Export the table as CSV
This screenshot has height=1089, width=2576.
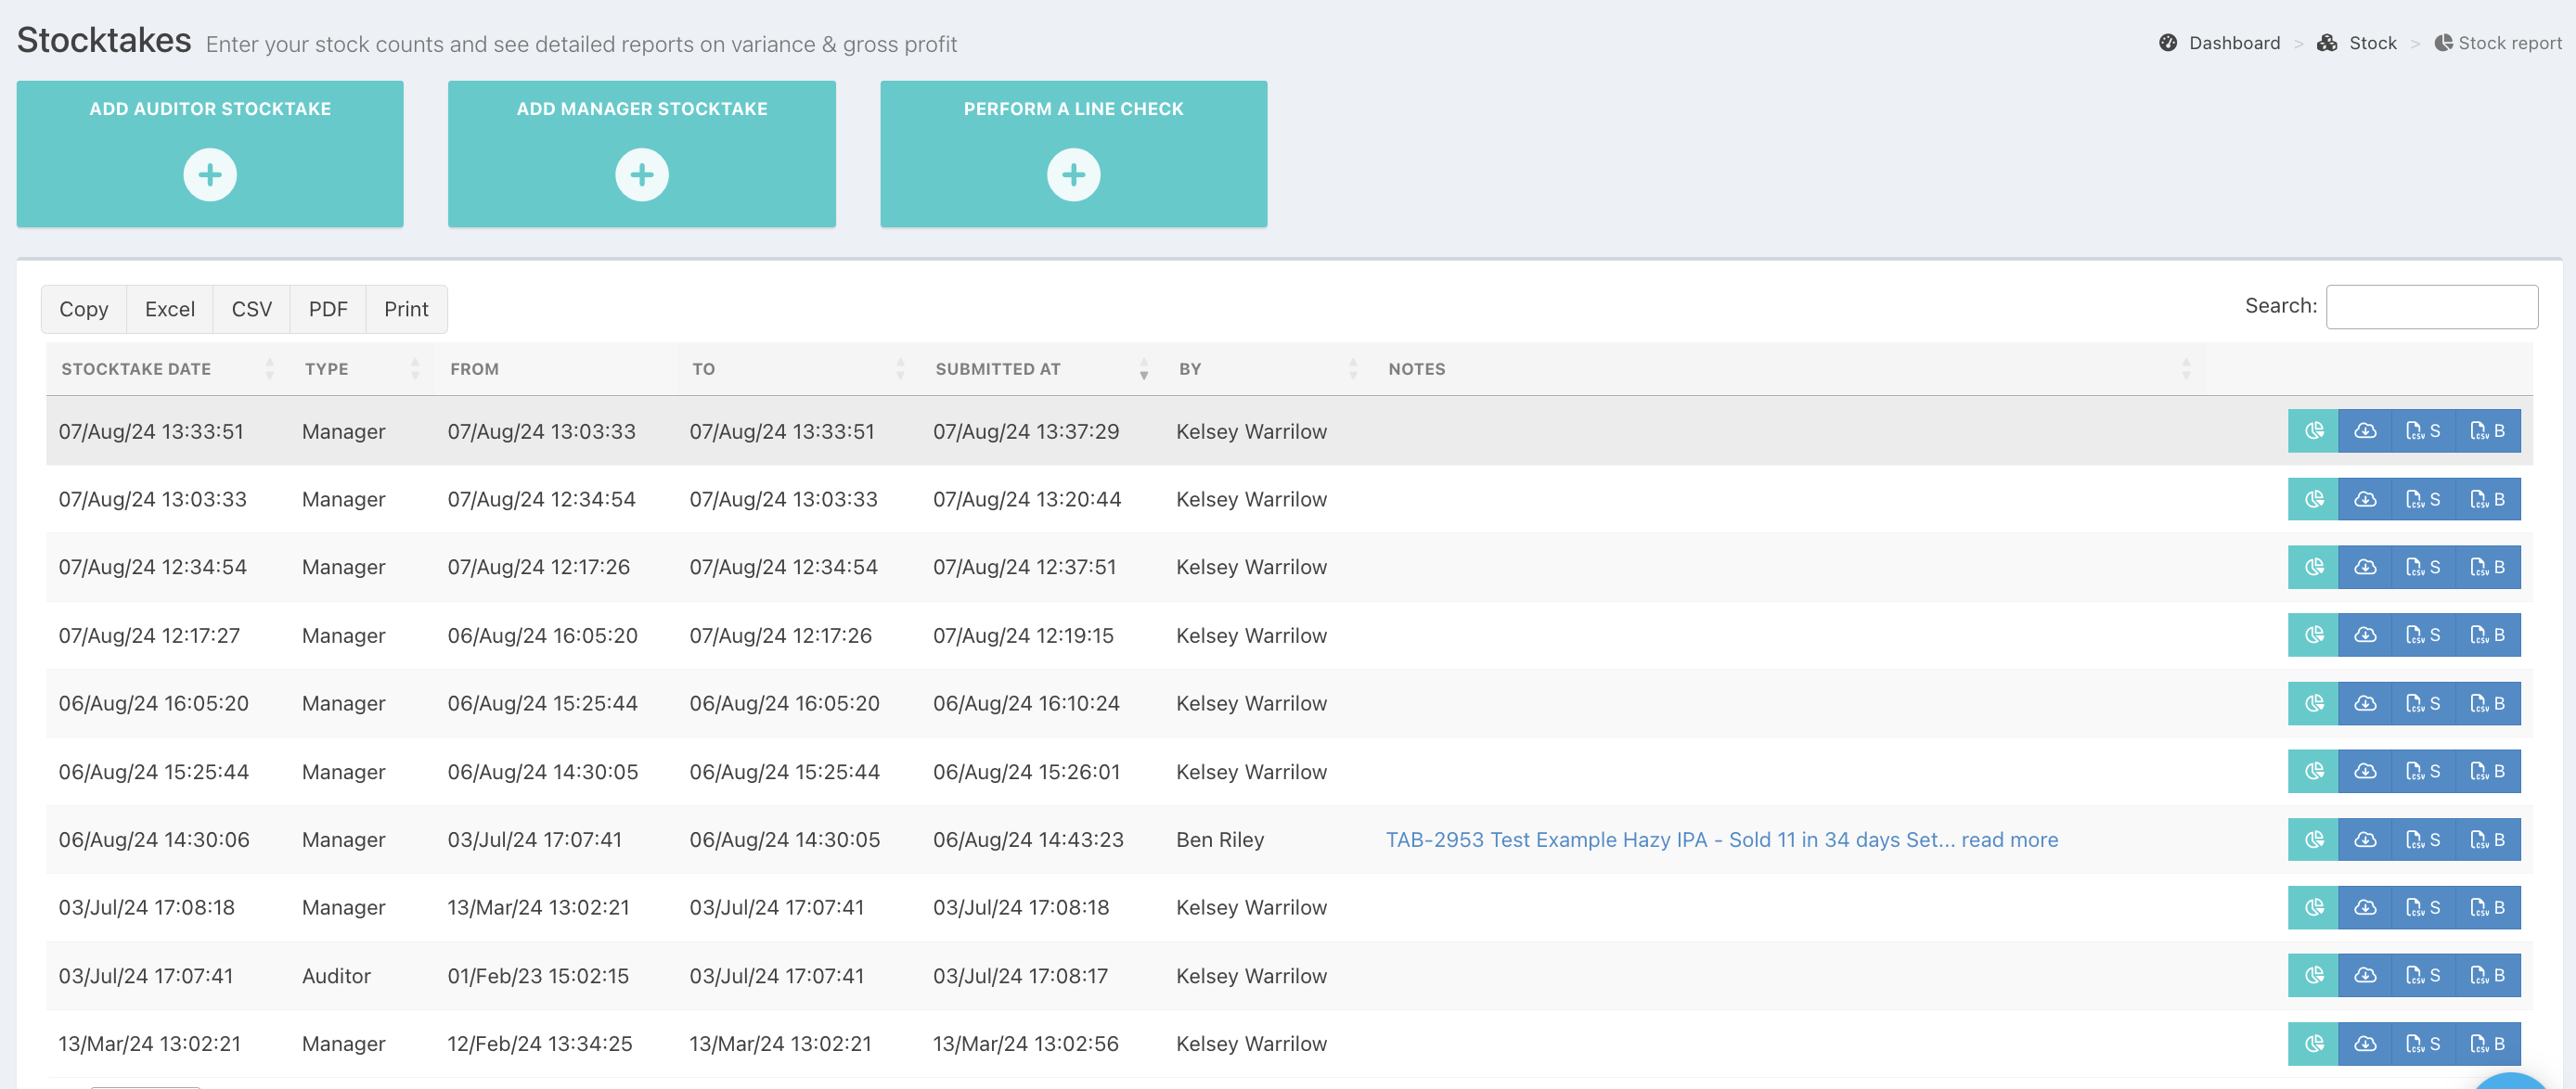[x=252, y=309]
